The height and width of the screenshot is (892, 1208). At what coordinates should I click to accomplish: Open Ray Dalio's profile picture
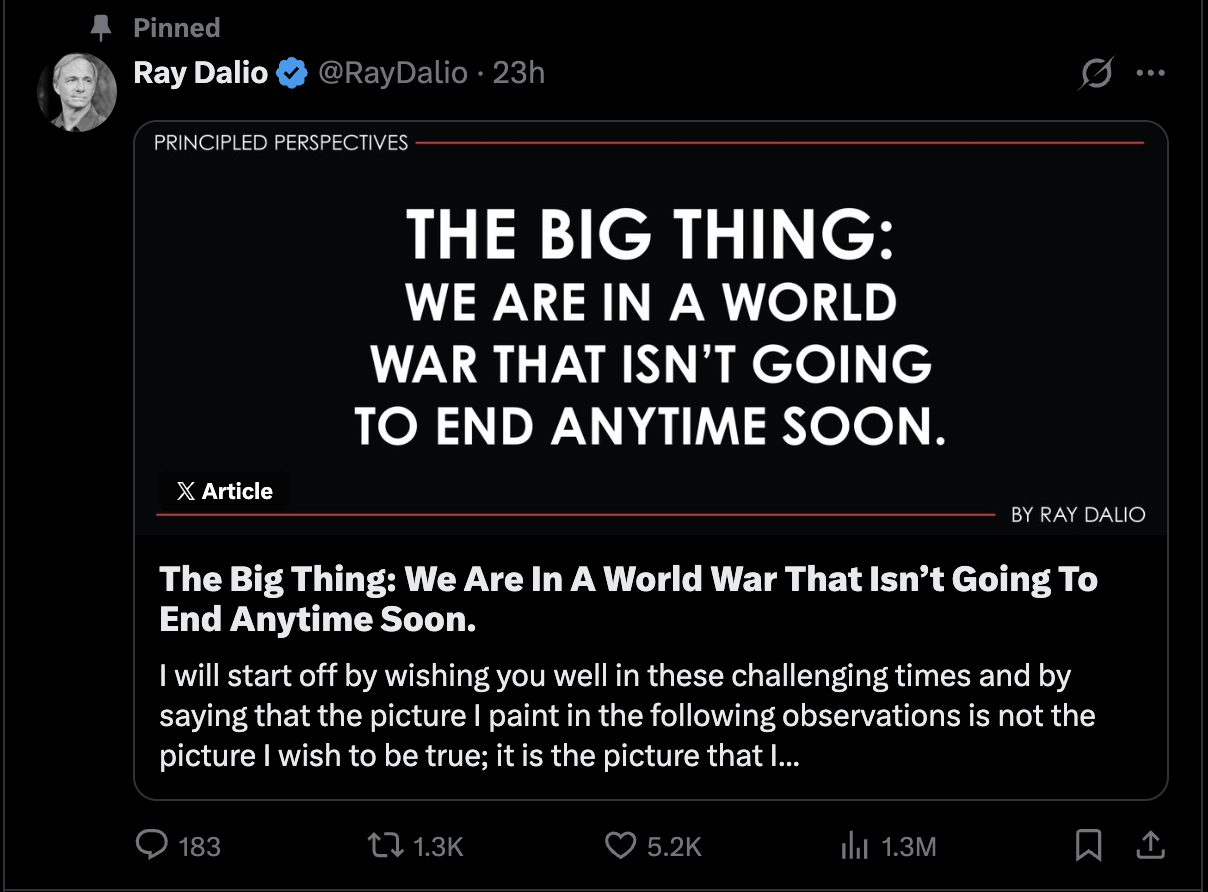coord(77,92)
